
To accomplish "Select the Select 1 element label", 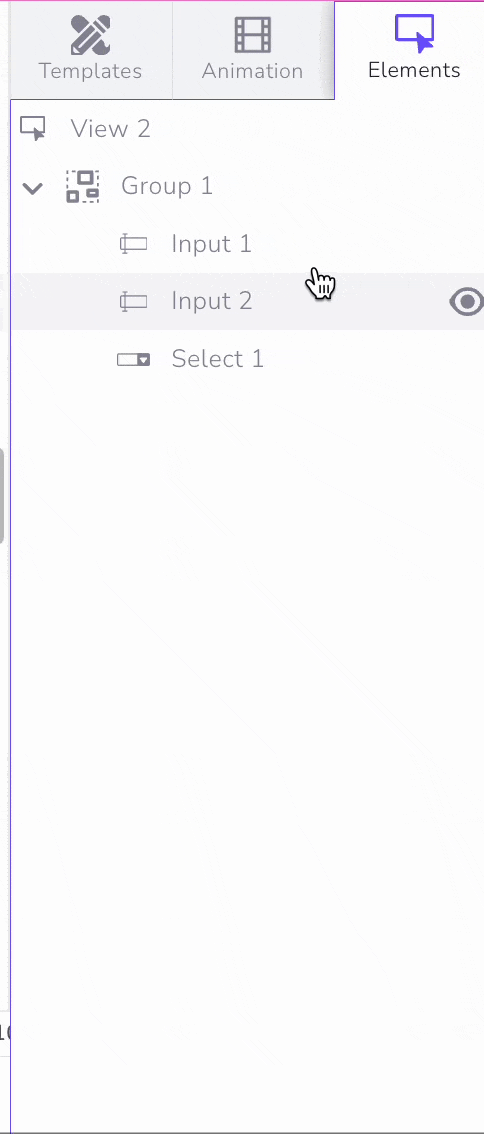I will click(218, 359).
